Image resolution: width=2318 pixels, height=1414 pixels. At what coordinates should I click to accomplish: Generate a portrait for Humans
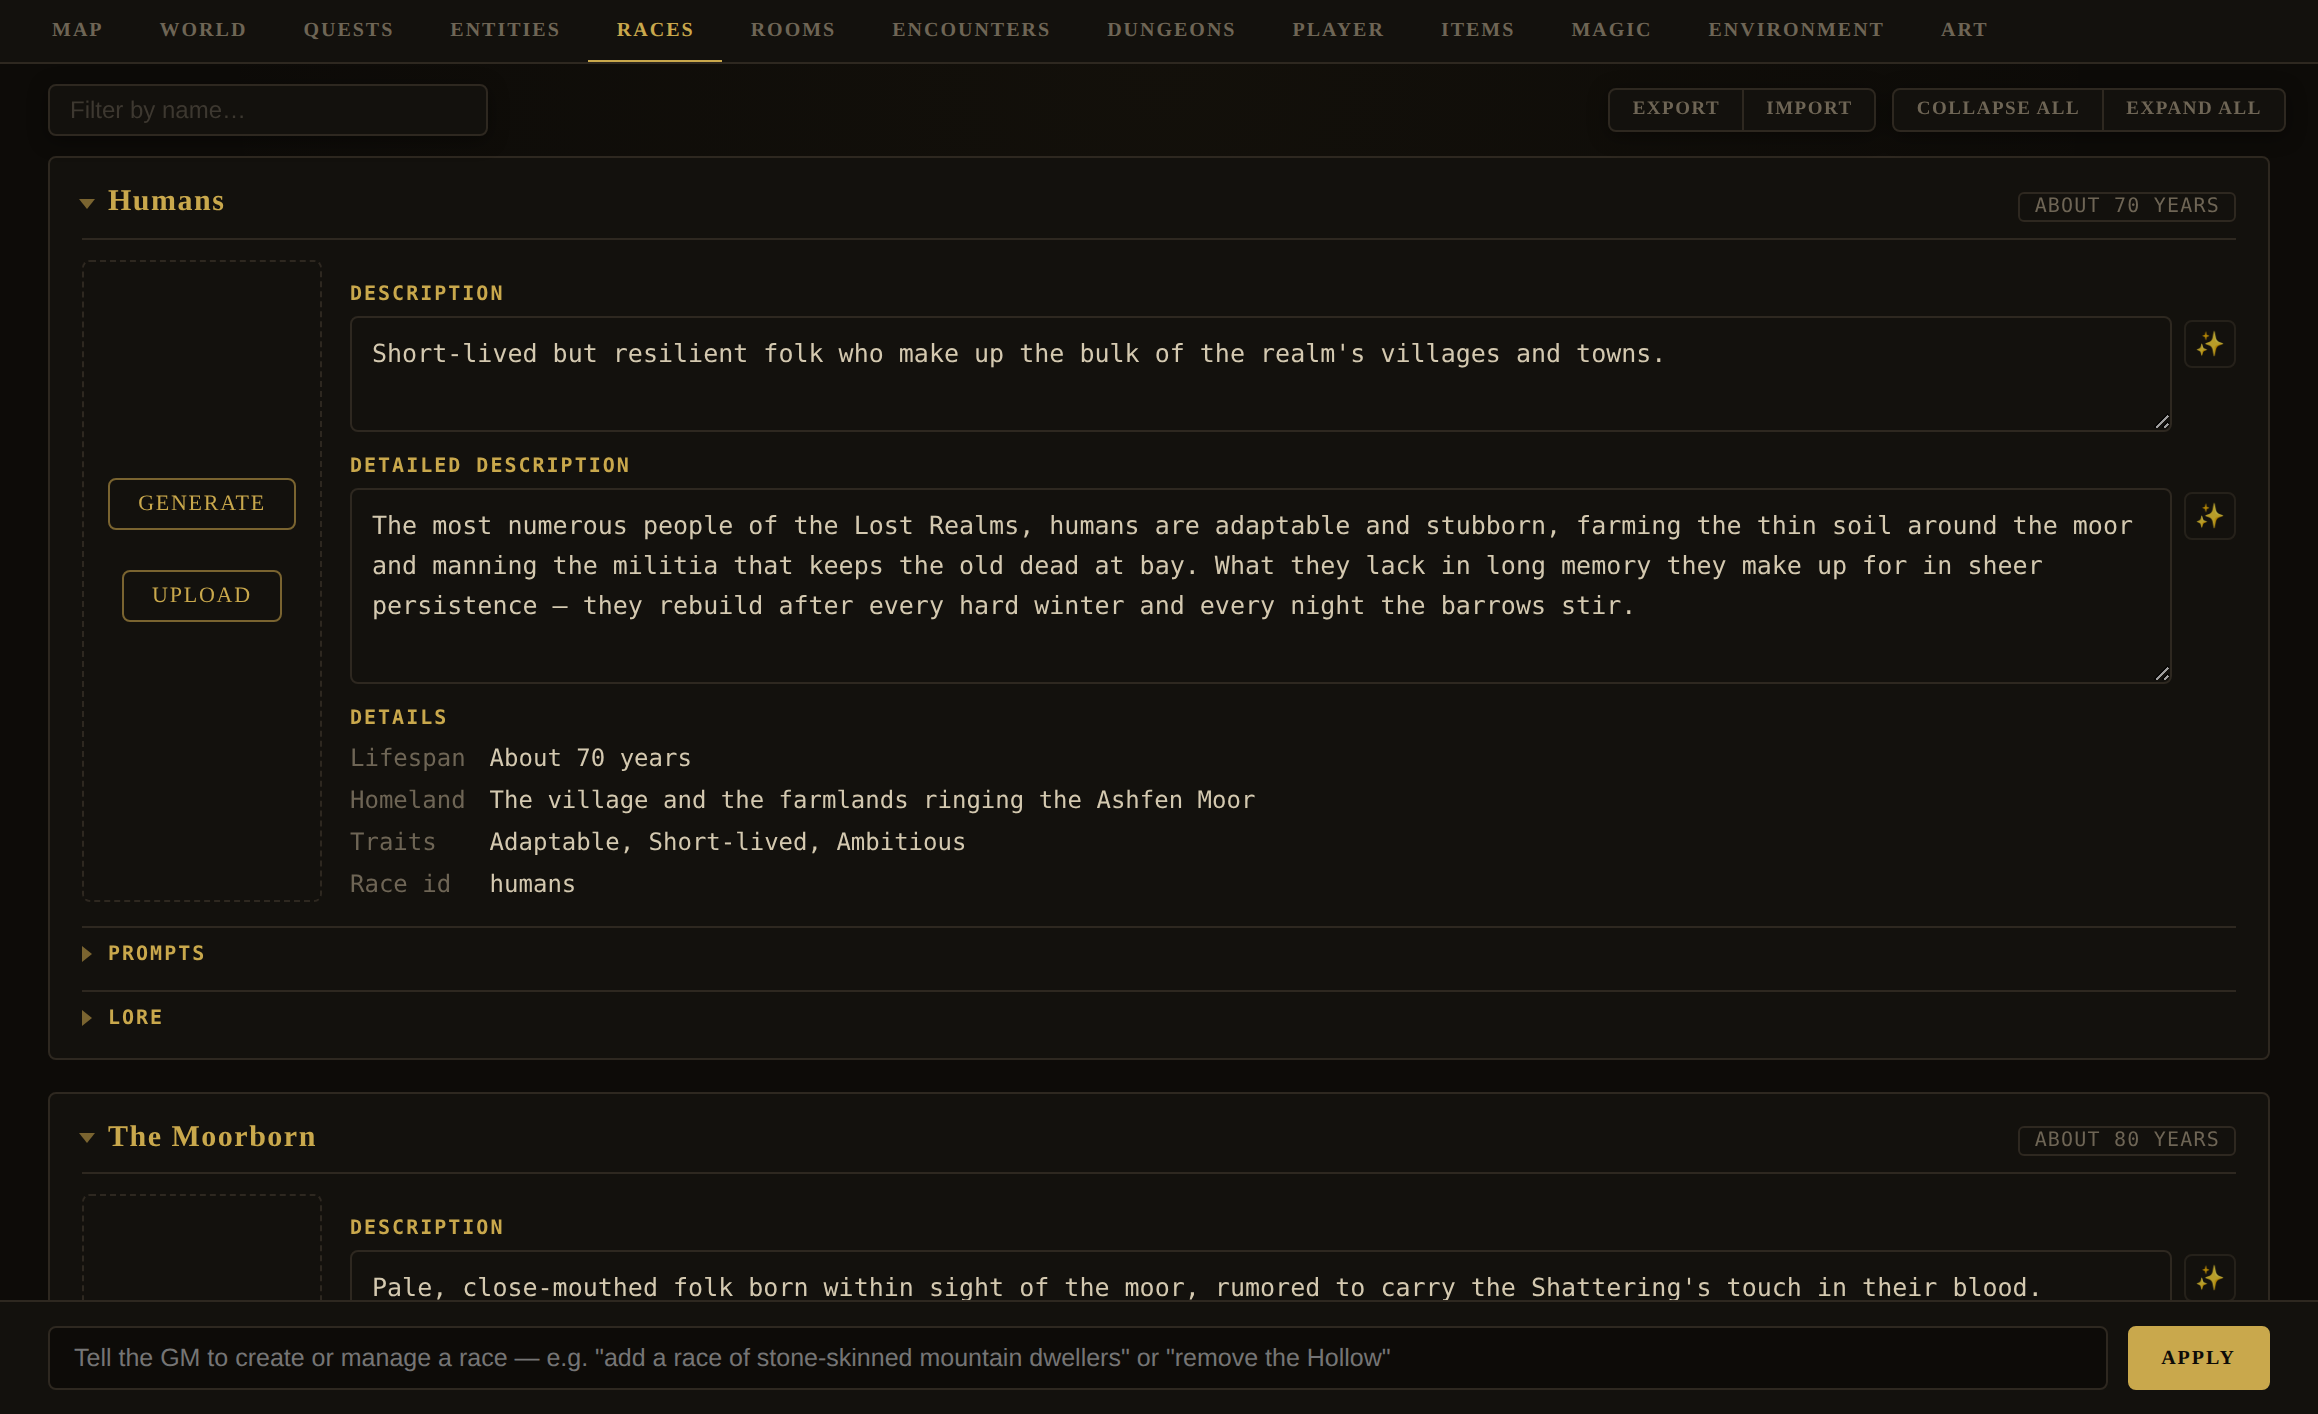[x=202, y=504]
